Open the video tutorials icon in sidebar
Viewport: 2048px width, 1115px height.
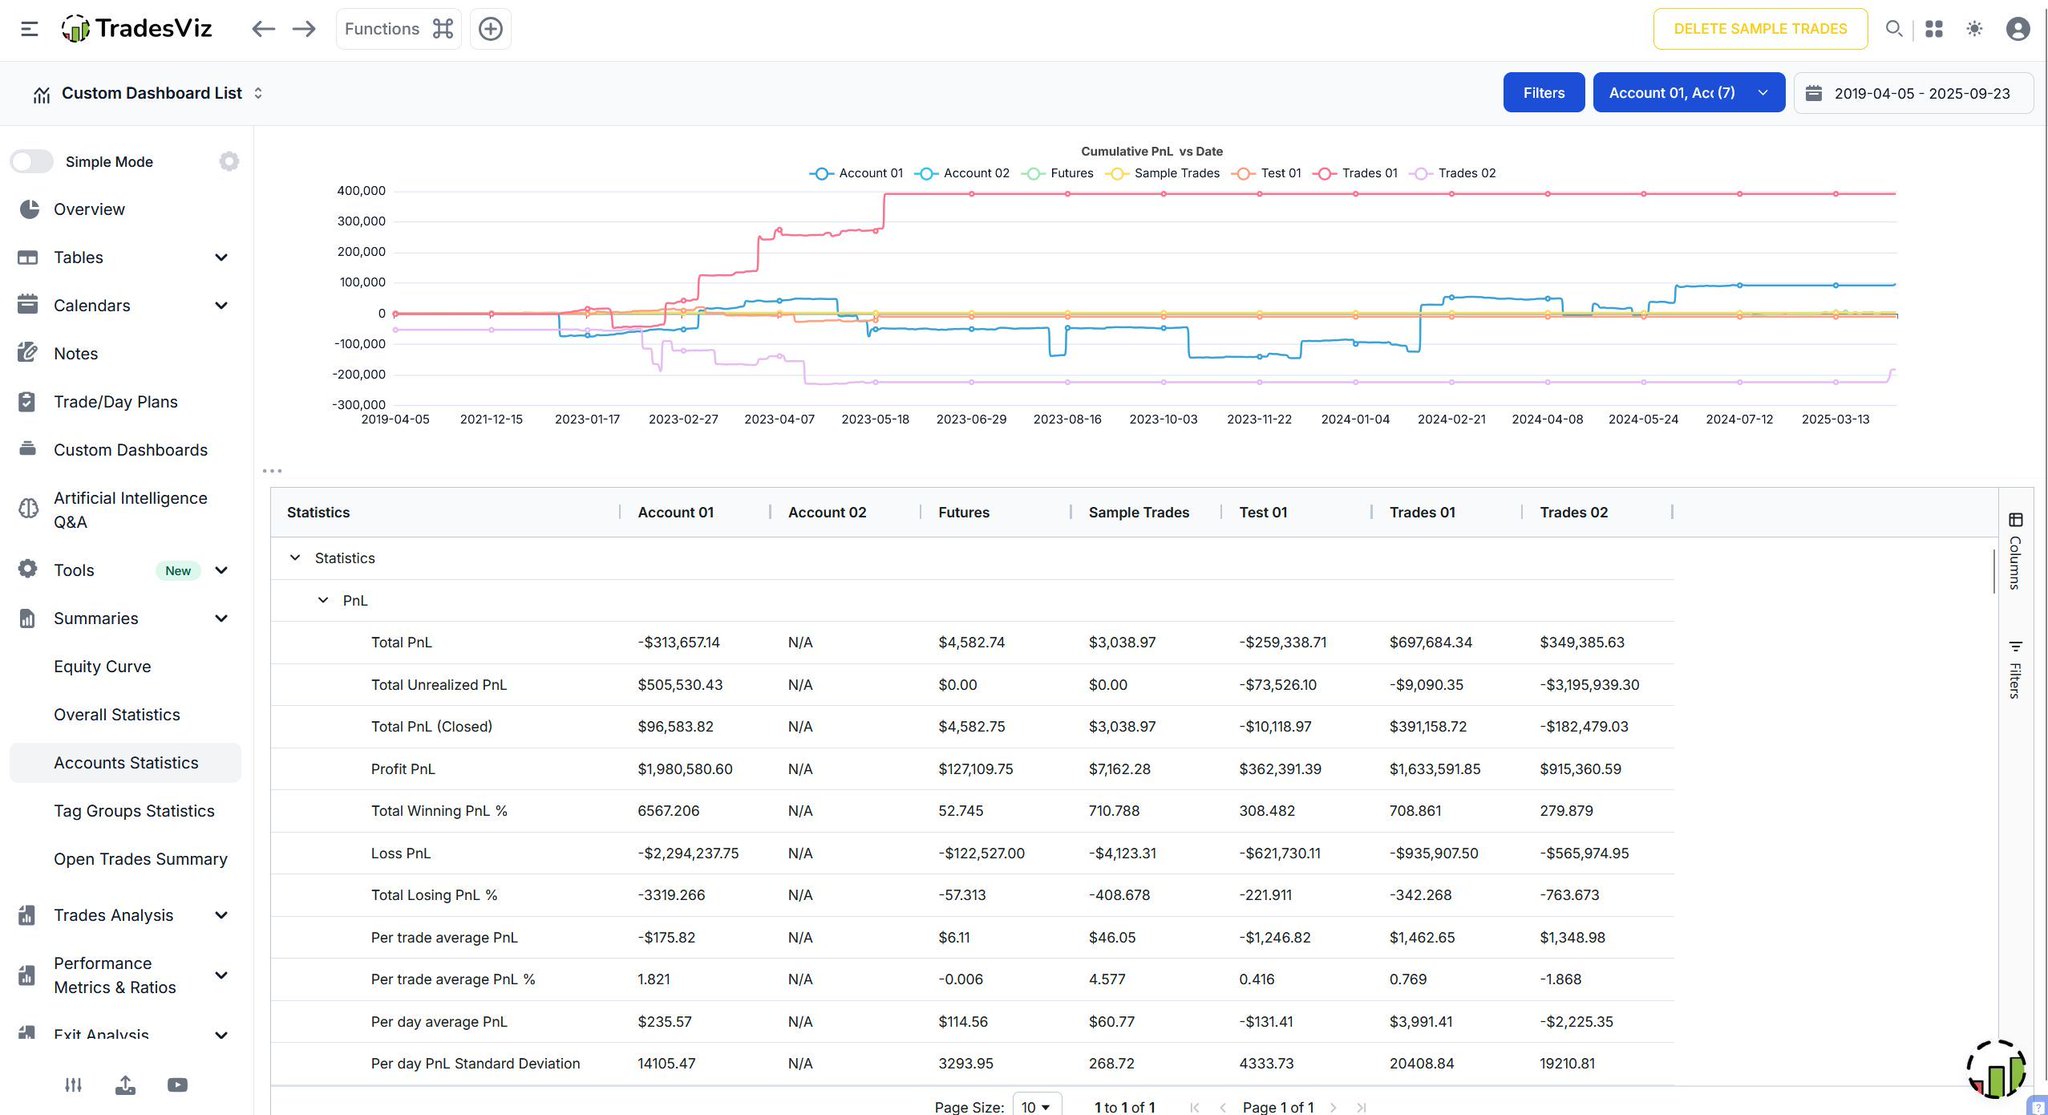pyautogui.click(x=178, y=1085)
